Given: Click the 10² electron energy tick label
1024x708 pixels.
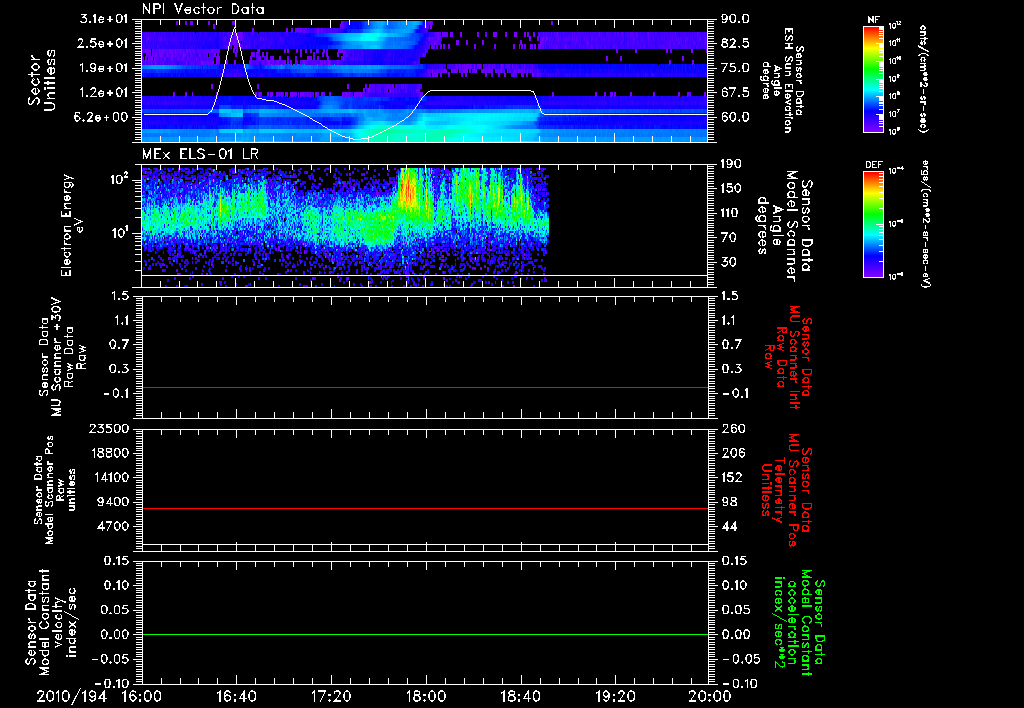Looking at the screenshot, I should point(118,178).
